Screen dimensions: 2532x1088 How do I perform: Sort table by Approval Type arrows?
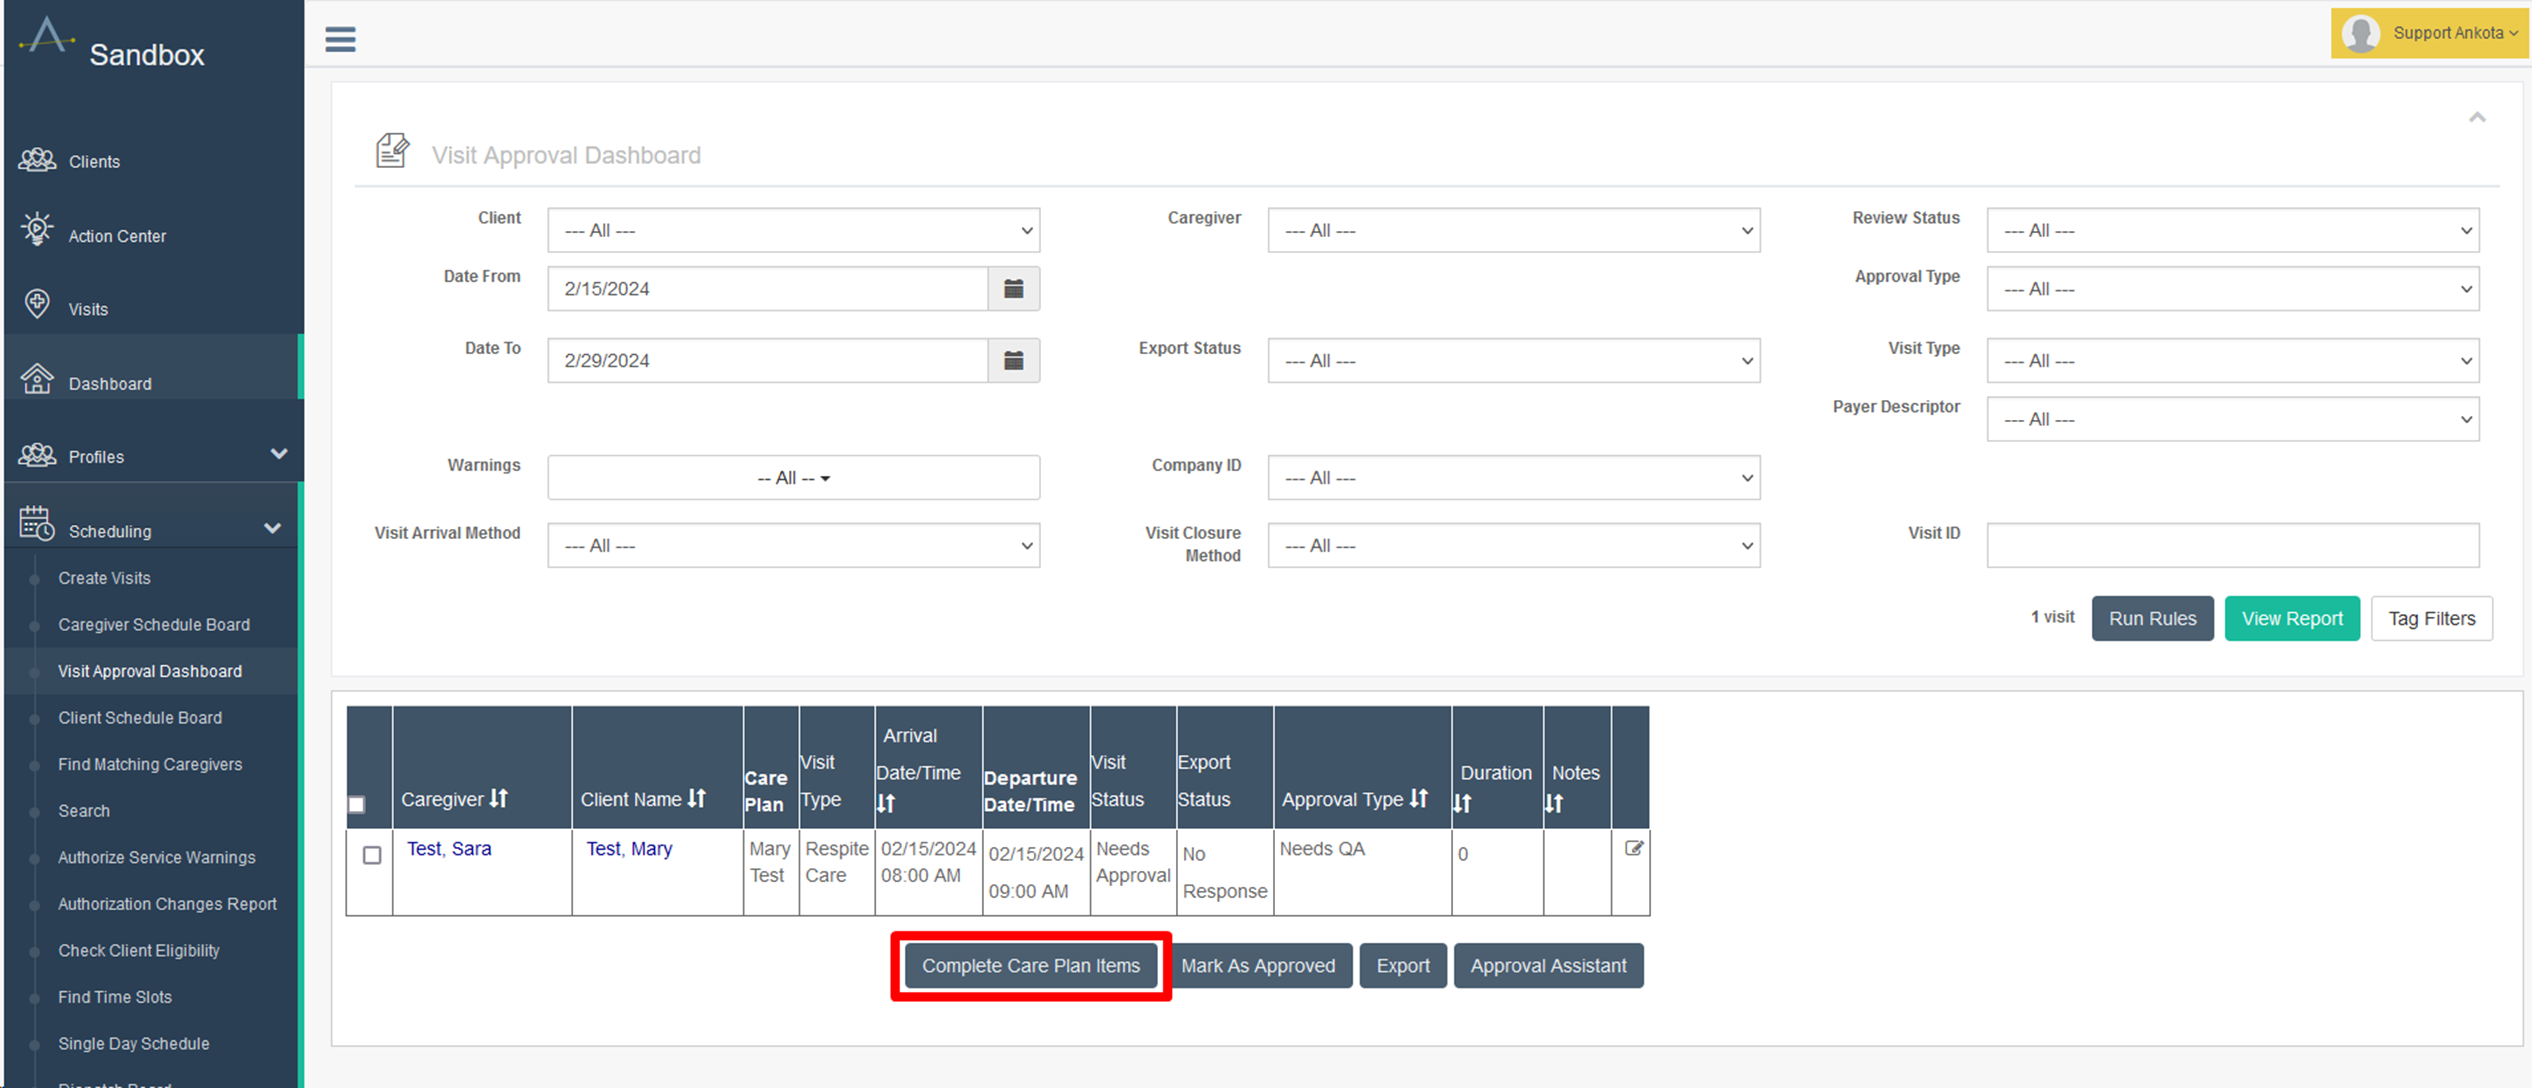pos(1419,798)
